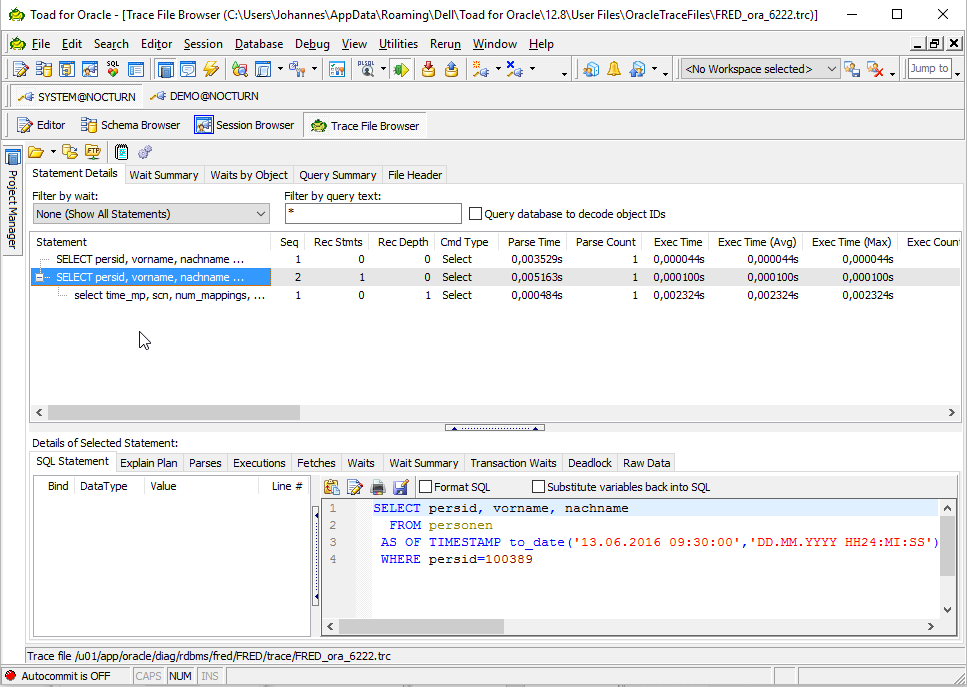This screenshot has width=967, height=687.
Task: Open the Transaction Waits tab
Action: (513, 463)
